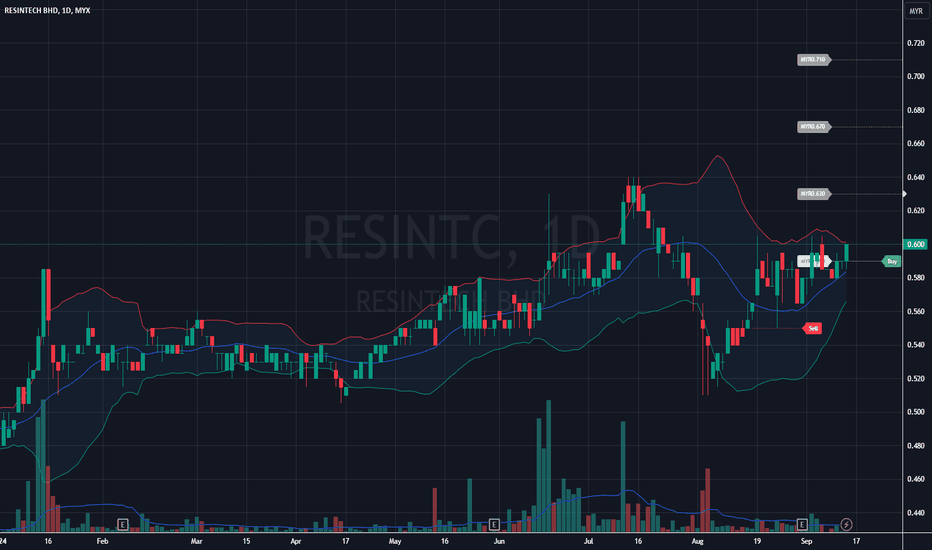The image size is (932, 550).
Task: Click the lightning bolt event icon
Action: pyautogui.click(x=846, y=524)
